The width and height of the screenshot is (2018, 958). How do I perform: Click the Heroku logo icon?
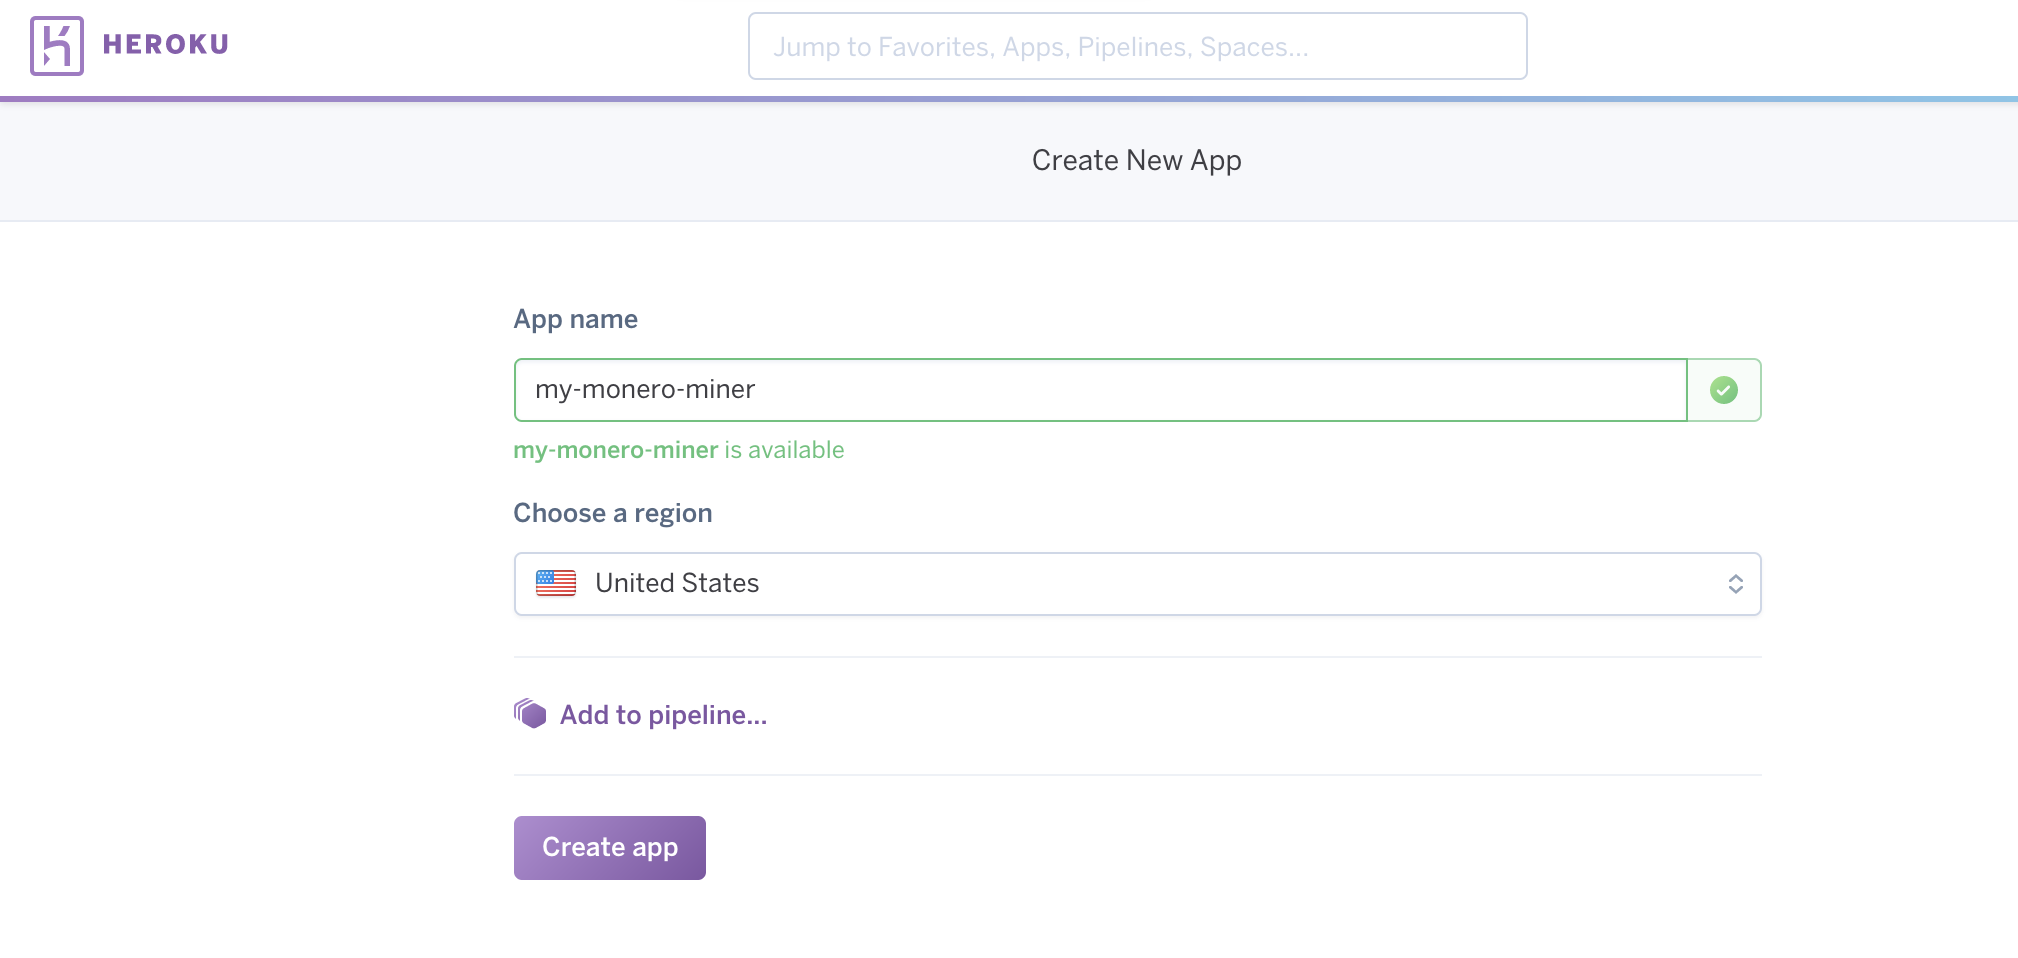57,46
